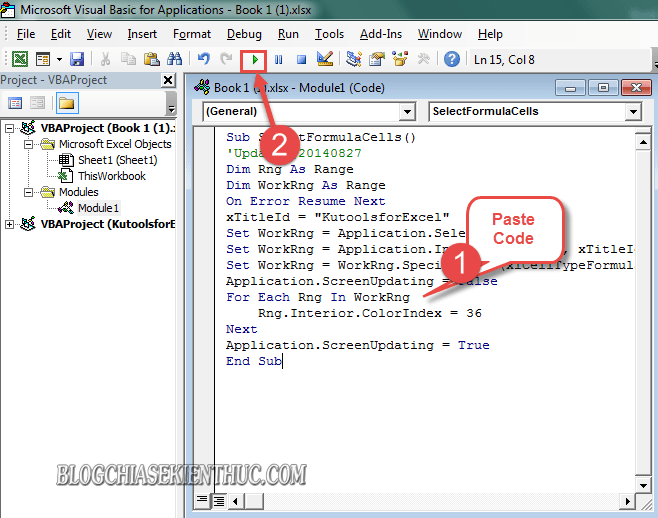Click the horizontal scrollbar left arrow
The width and height of the screenshot is (658, 518).
235,501
